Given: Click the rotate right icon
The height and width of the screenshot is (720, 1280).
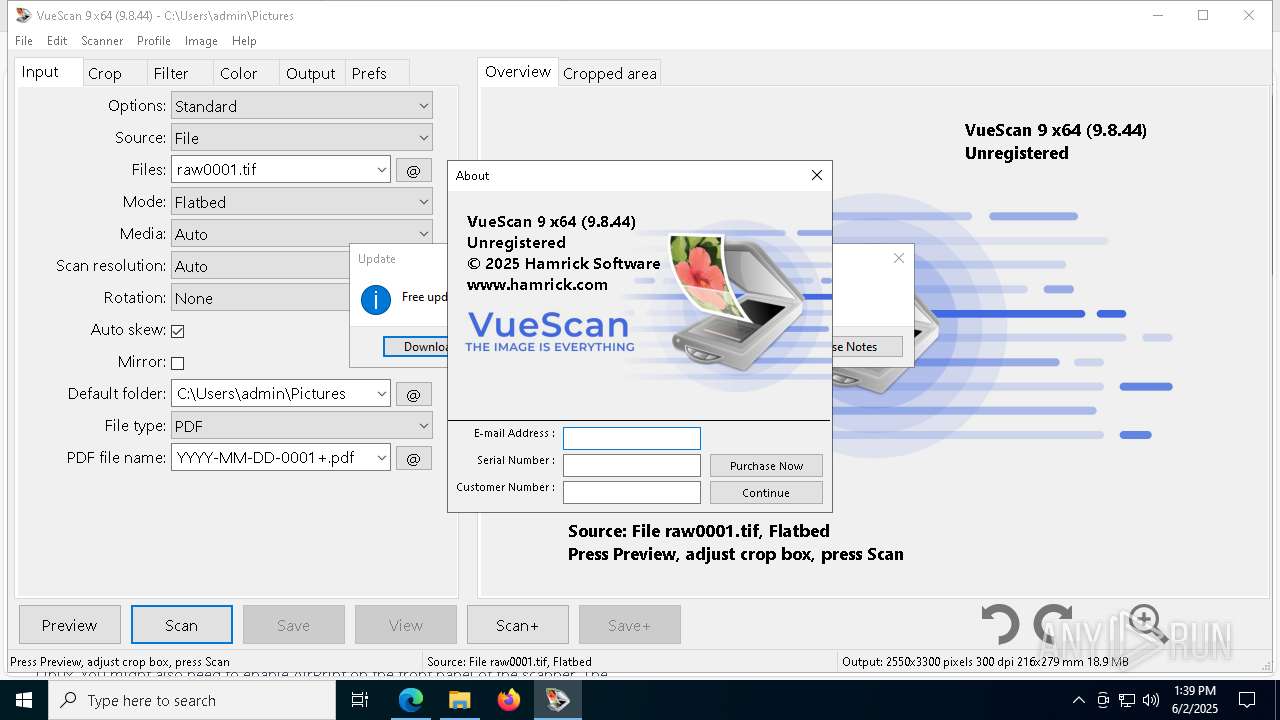Looking at the screenshot, I should 1052,625.
